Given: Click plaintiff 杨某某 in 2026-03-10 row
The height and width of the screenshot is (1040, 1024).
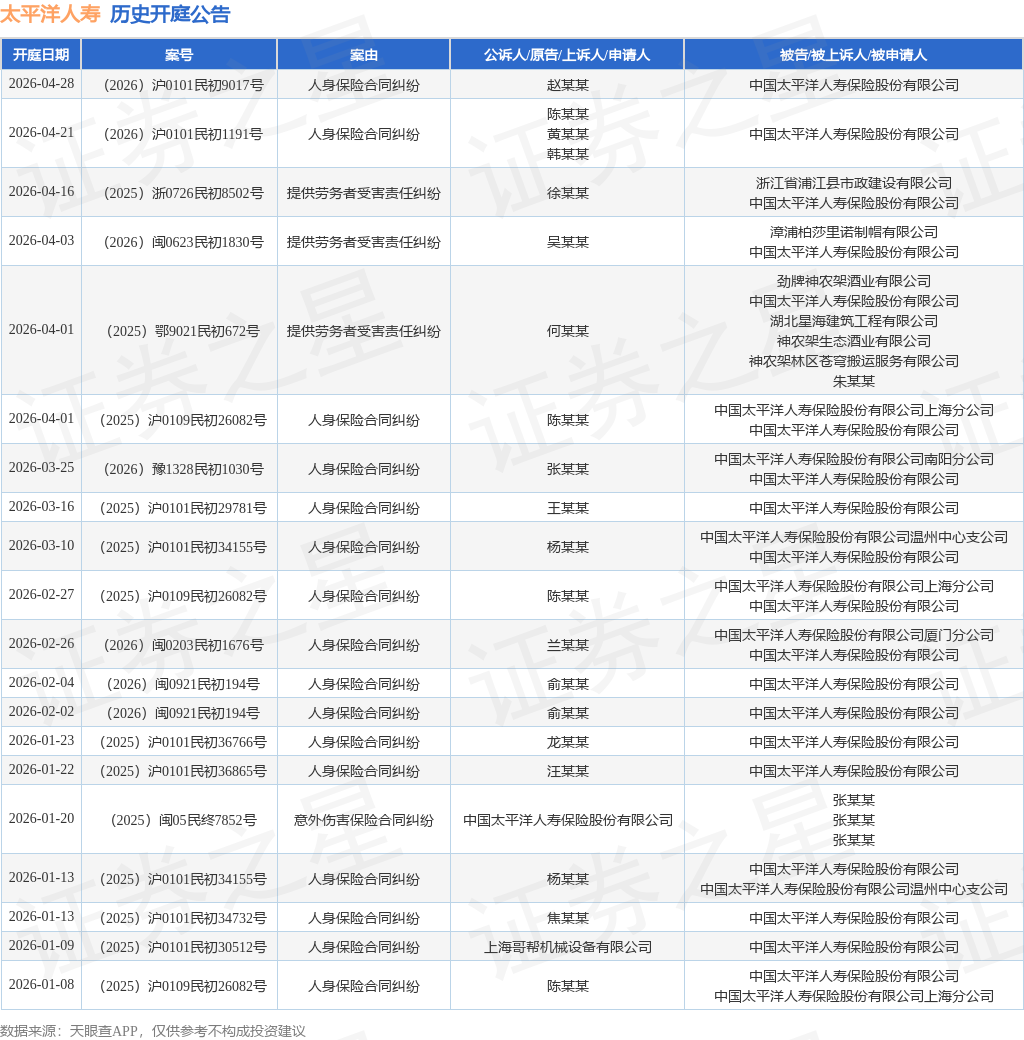Looking at the screenshot, I should [x=568, y=547].
